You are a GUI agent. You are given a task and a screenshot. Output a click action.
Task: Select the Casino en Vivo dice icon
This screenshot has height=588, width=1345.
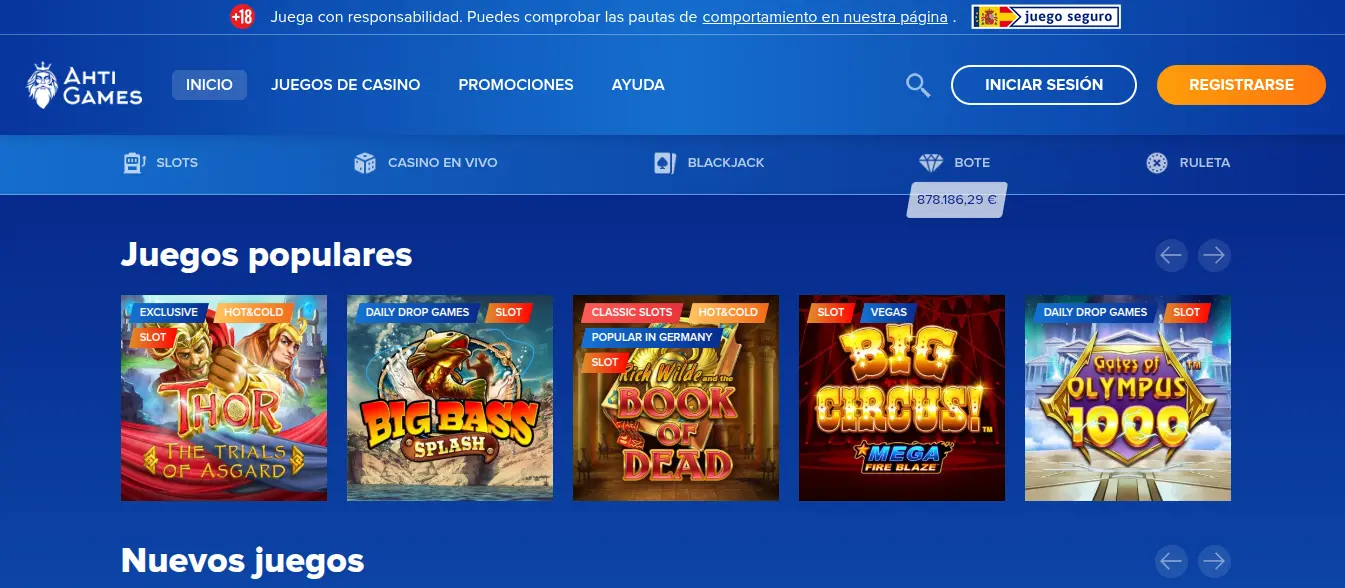tap(365, 163)
